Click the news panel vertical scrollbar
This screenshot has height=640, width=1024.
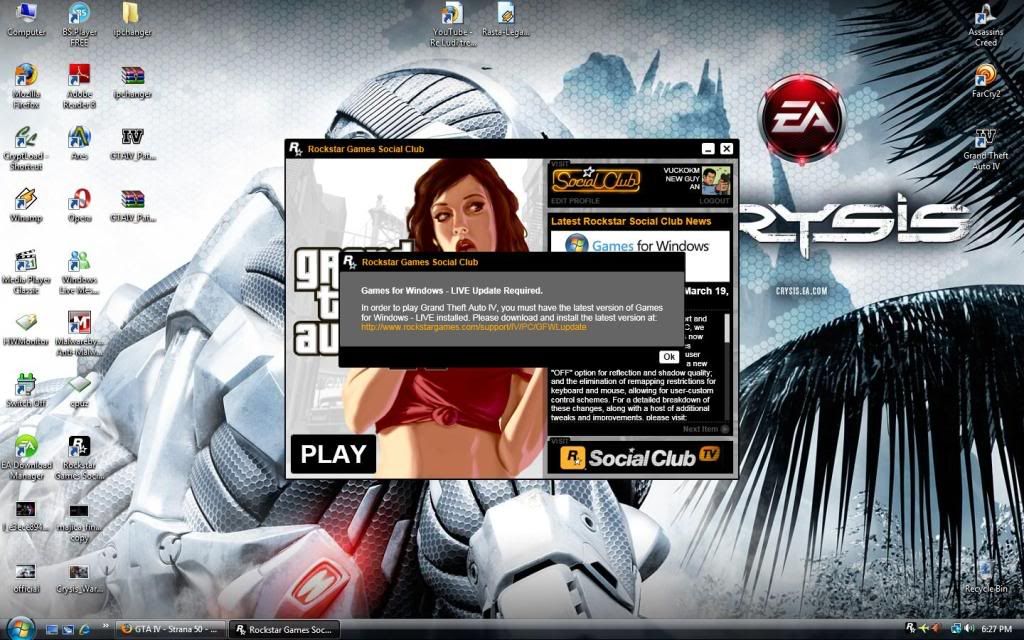726,360
